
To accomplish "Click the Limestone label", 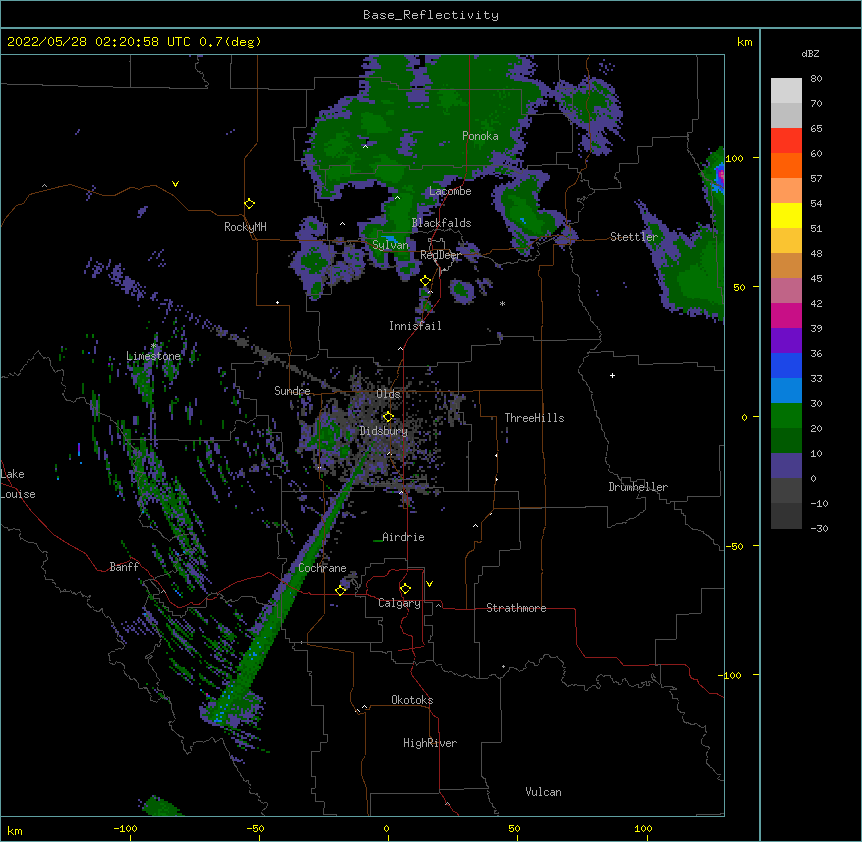I will (x=153, y=356).
